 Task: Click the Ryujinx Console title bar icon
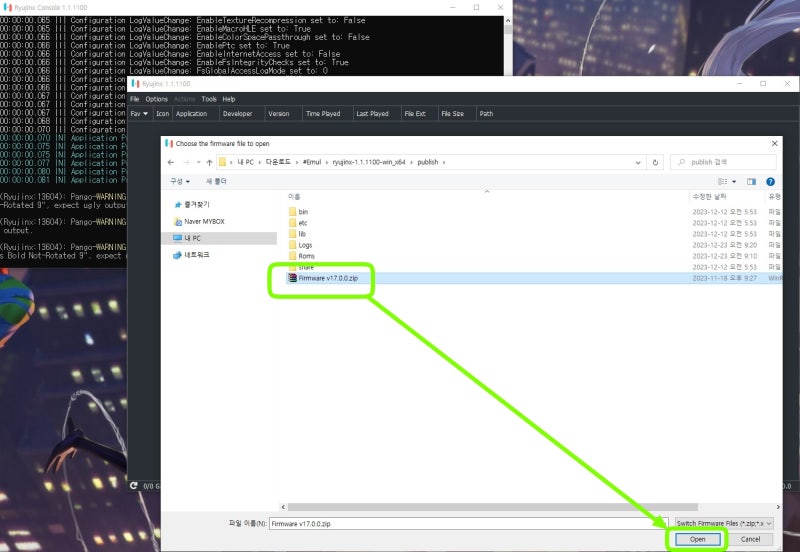point(8,7)
